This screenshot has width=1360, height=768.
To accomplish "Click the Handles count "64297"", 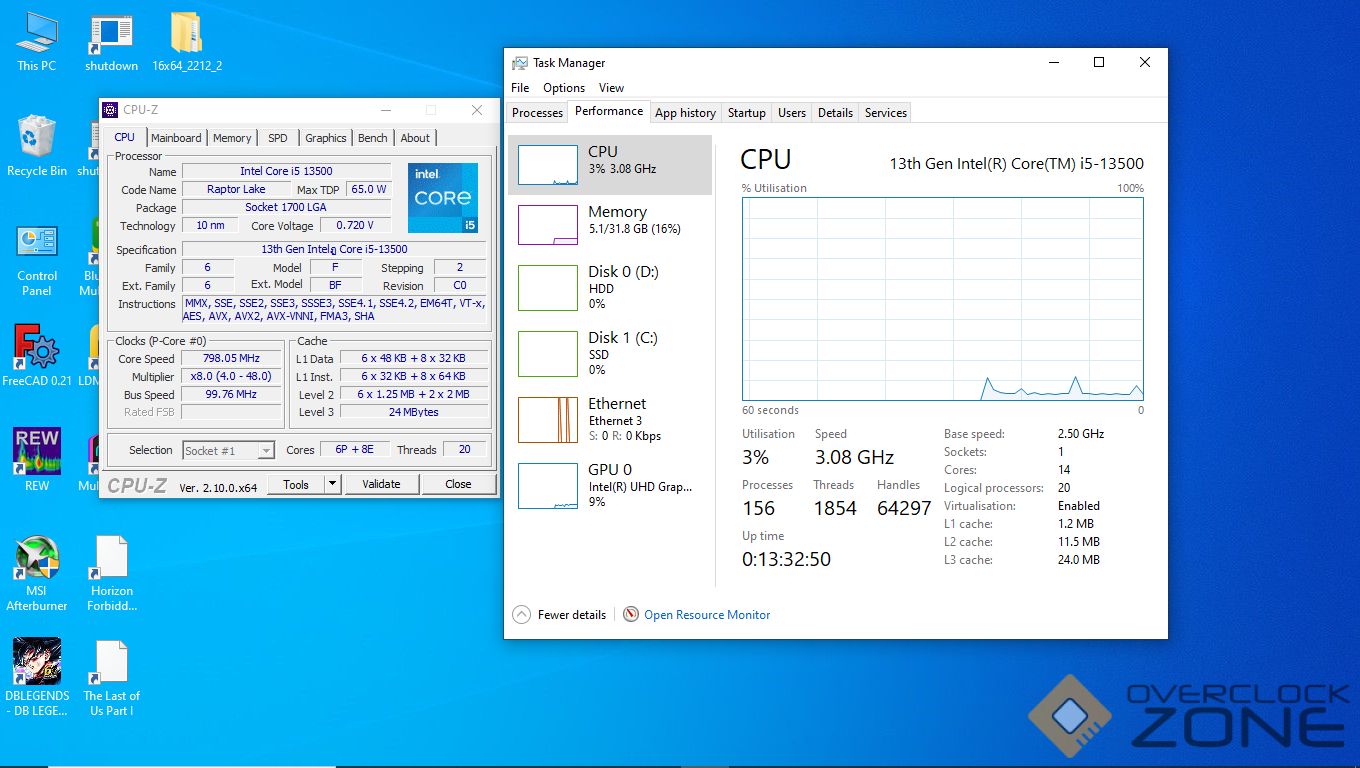I will point(904,508).
